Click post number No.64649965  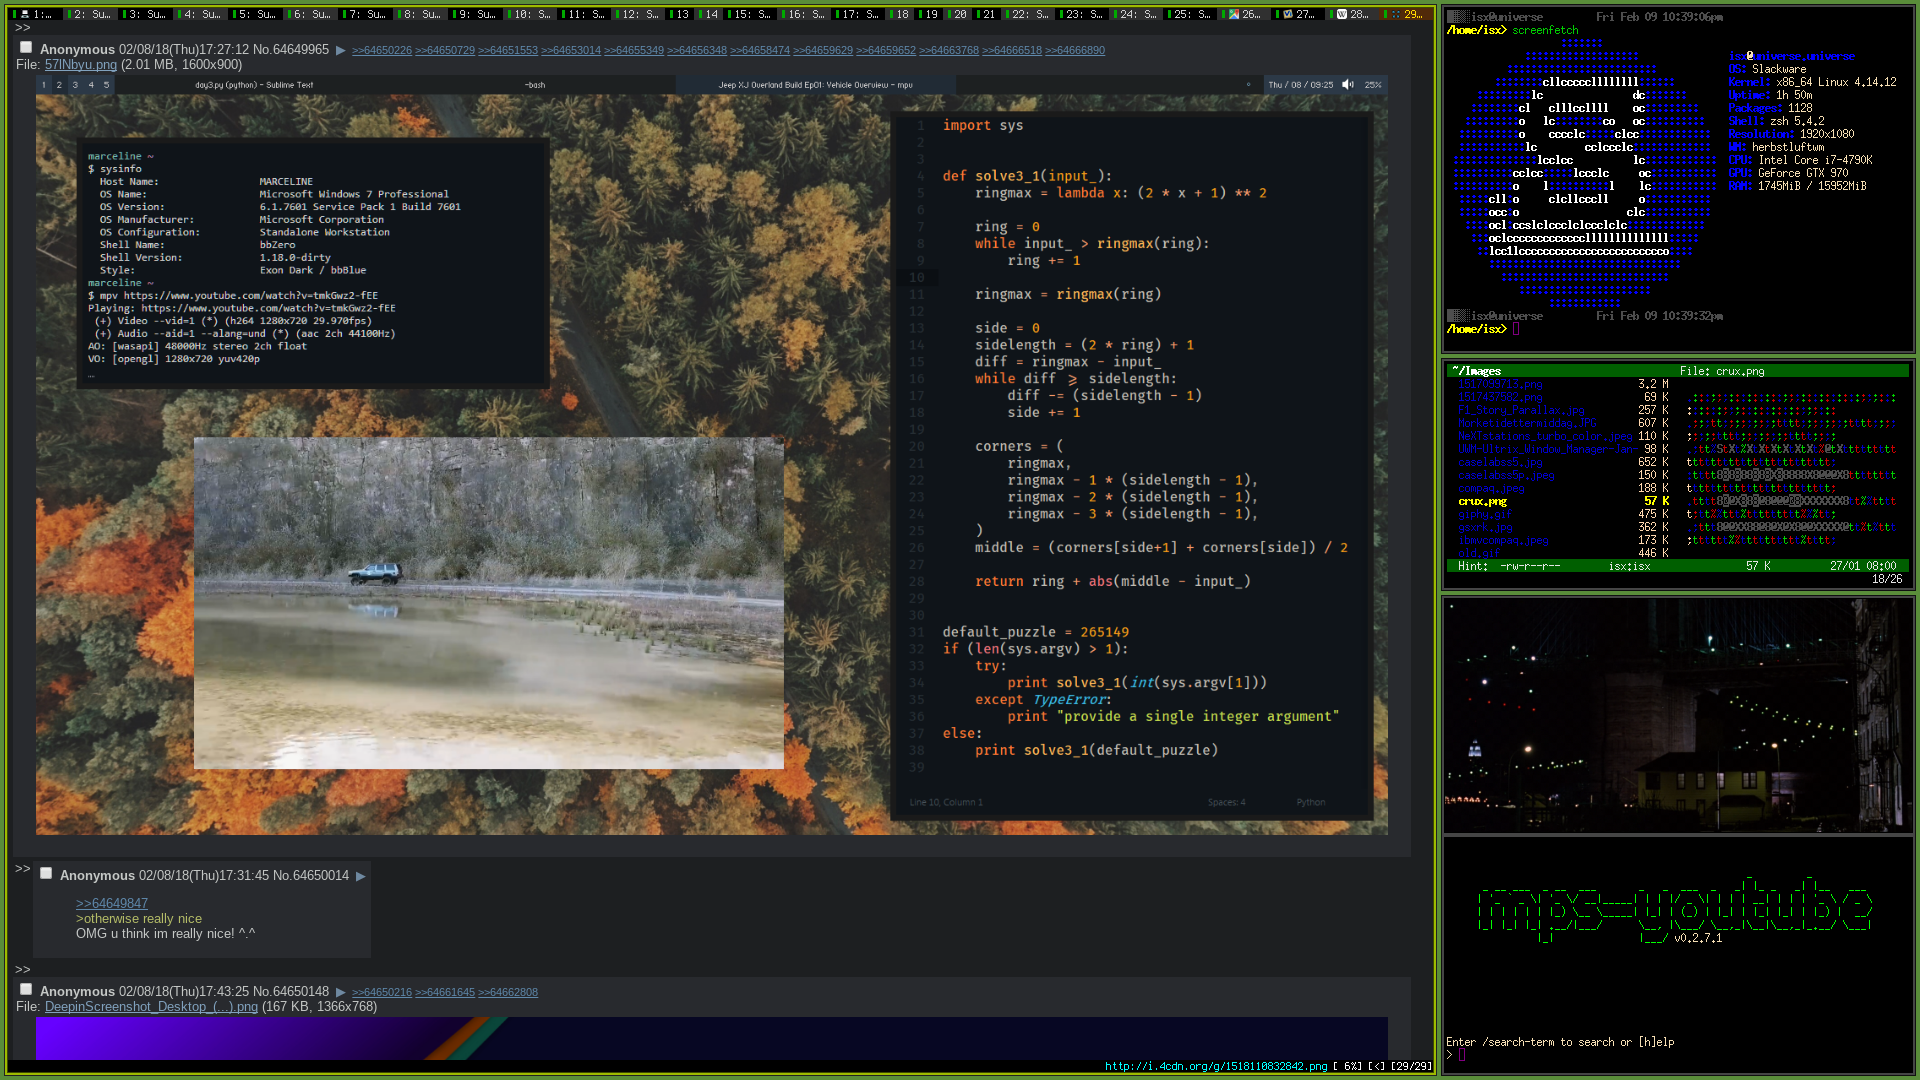(x=291, y=49)
